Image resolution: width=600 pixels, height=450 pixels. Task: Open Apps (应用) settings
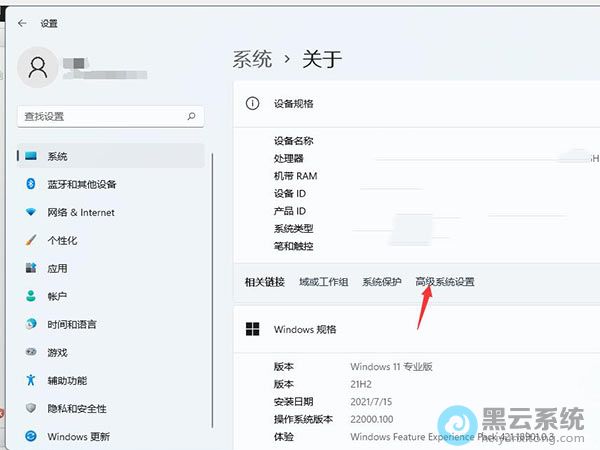[x=57, y=268]
